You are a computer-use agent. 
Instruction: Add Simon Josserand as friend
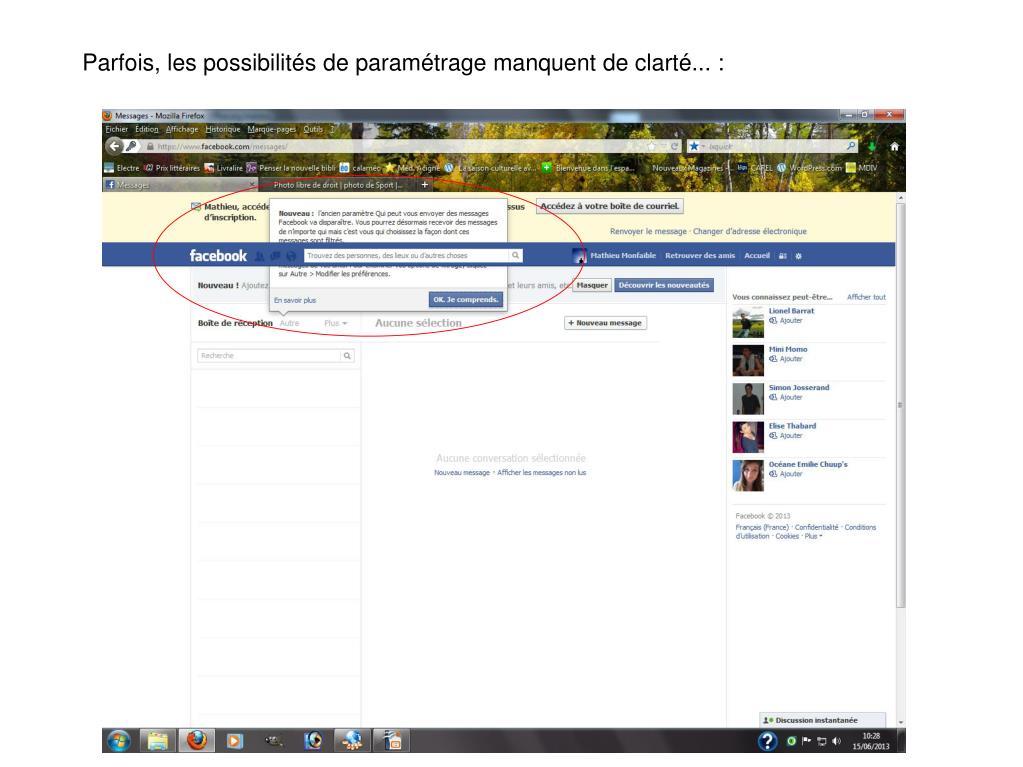point(786,397)
